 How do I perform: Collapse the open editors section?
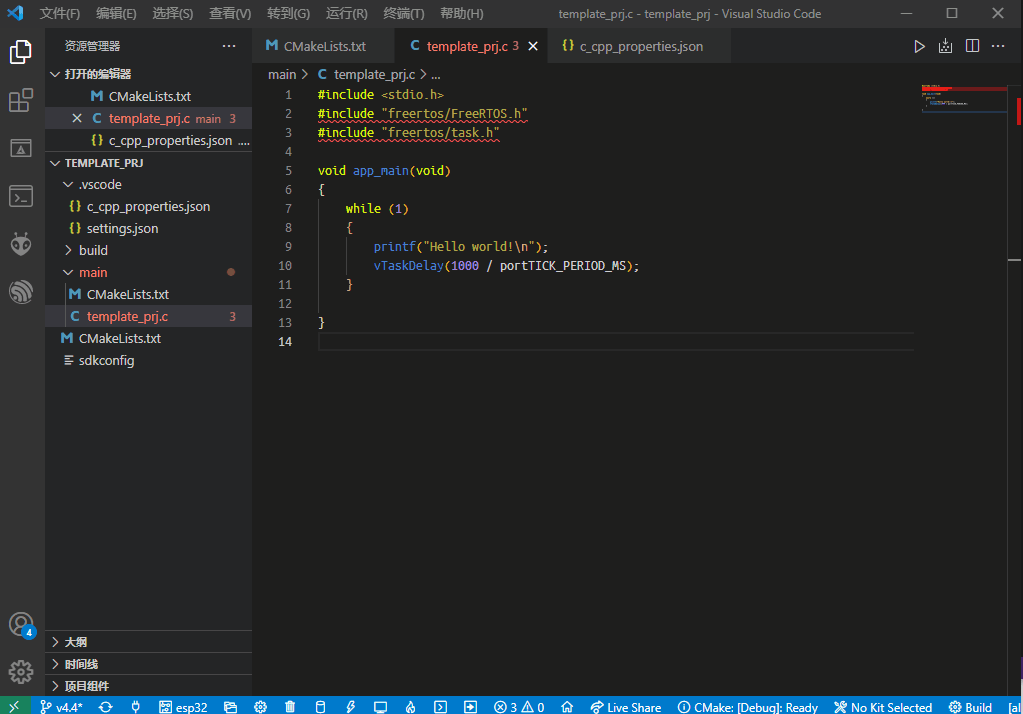tap(55, 74)
